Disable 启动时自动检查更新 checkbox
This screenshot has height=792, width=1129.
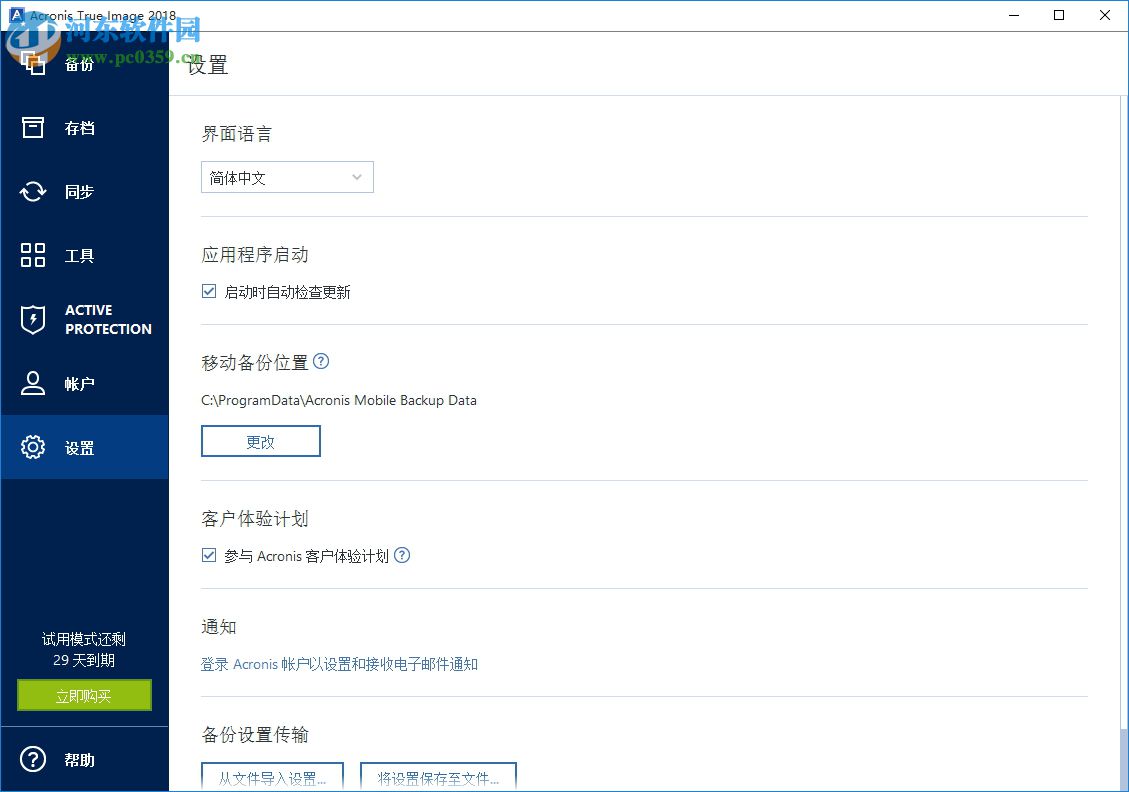pyautogui.click(x=209, y=291)
